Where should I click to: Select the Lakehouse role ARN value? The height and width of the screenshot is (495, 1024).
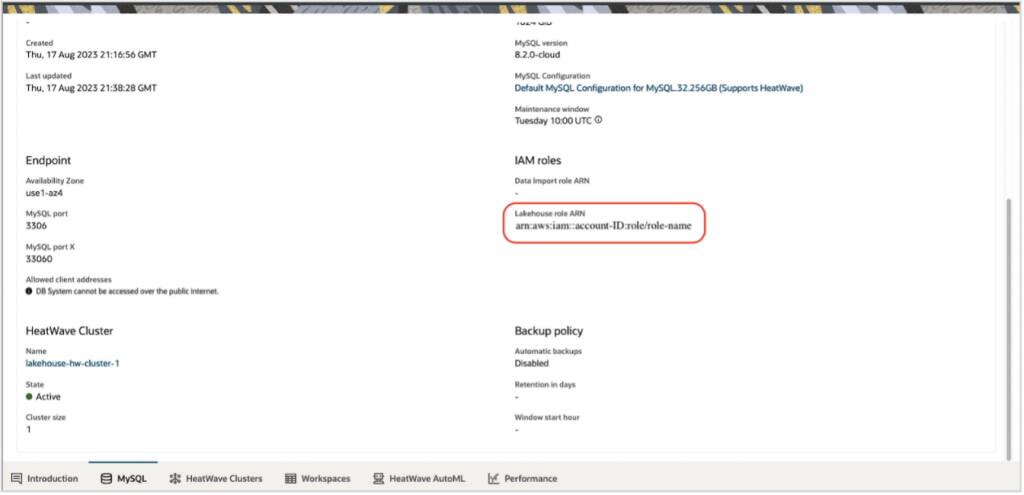pos(603,226)
